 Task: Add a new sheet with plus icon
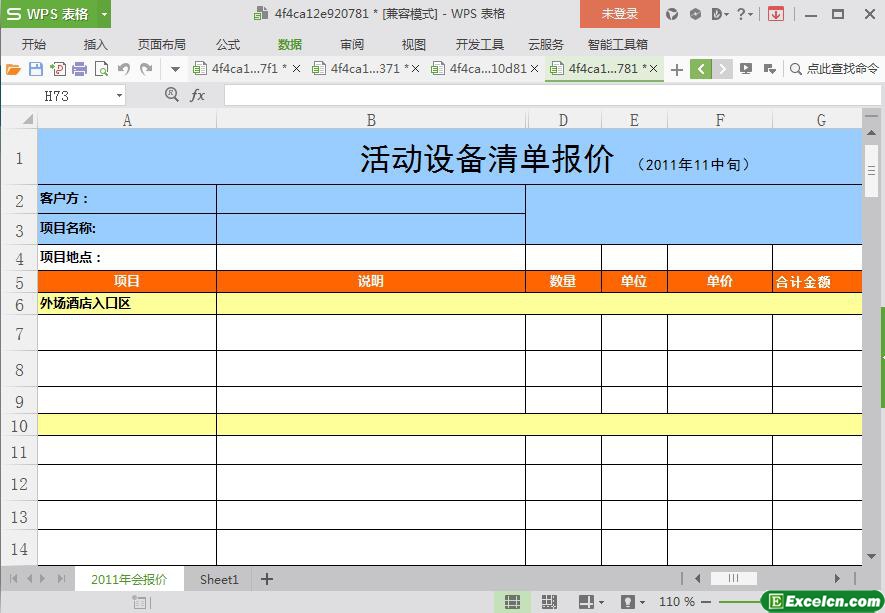[267, 579]
